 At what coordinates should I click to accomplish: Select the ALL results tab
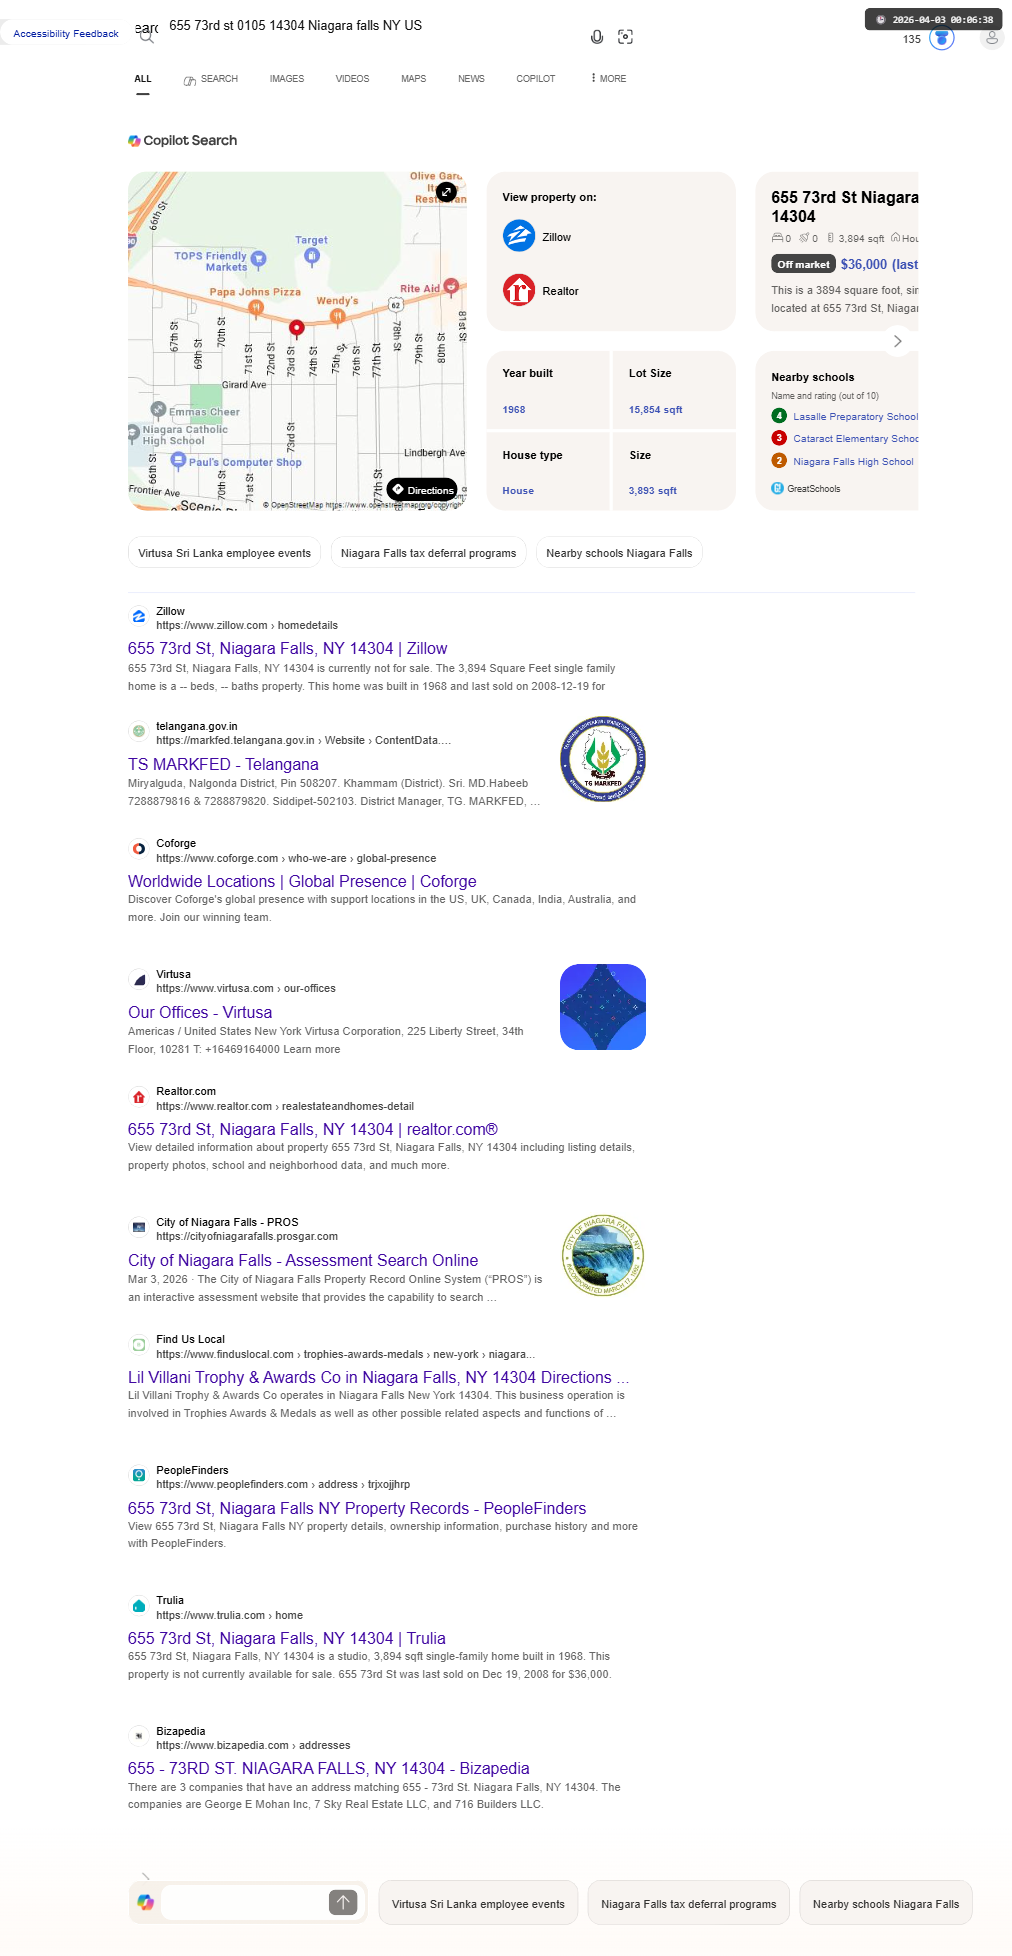click(143, 79)
